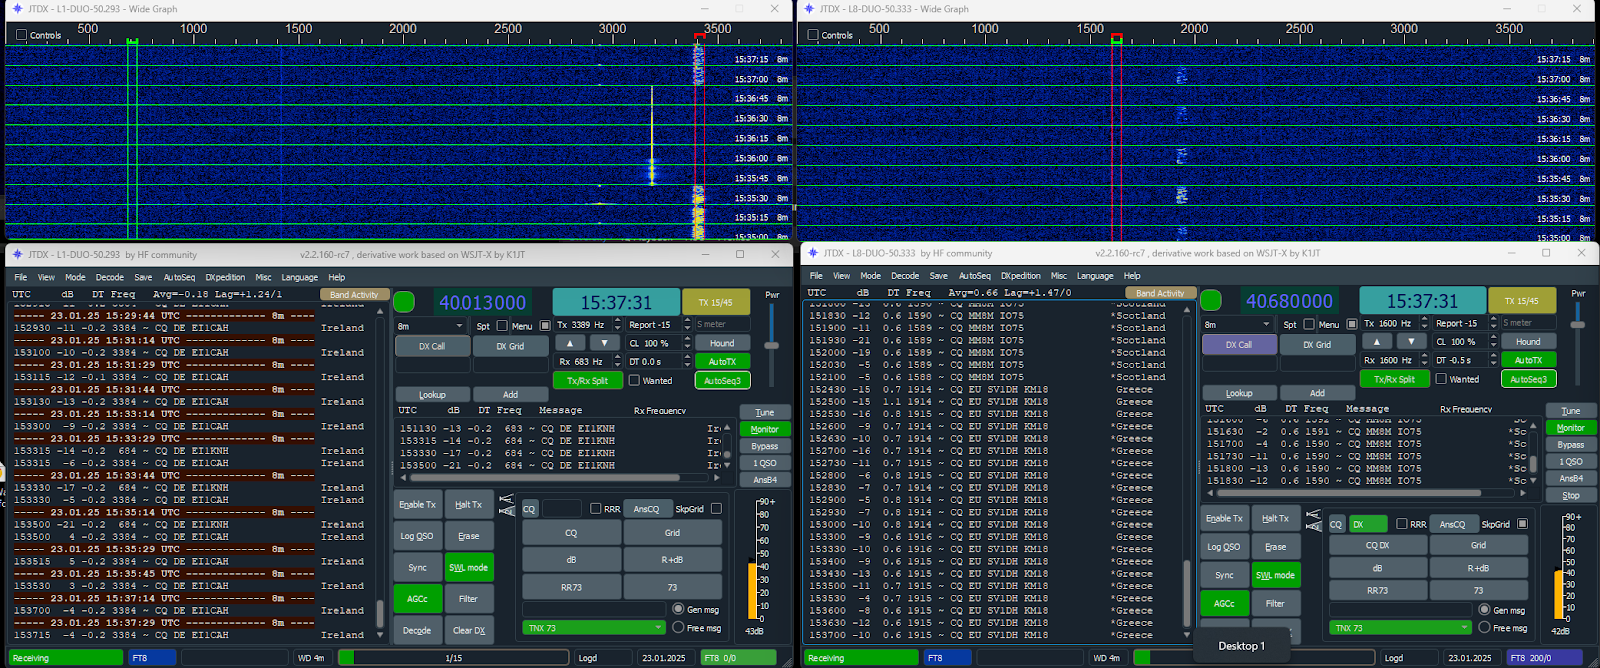Screen dimensions: 1600x668
Task: Click Stop button in L8-DUO-50.333 window
Action: click(1571, 495)
